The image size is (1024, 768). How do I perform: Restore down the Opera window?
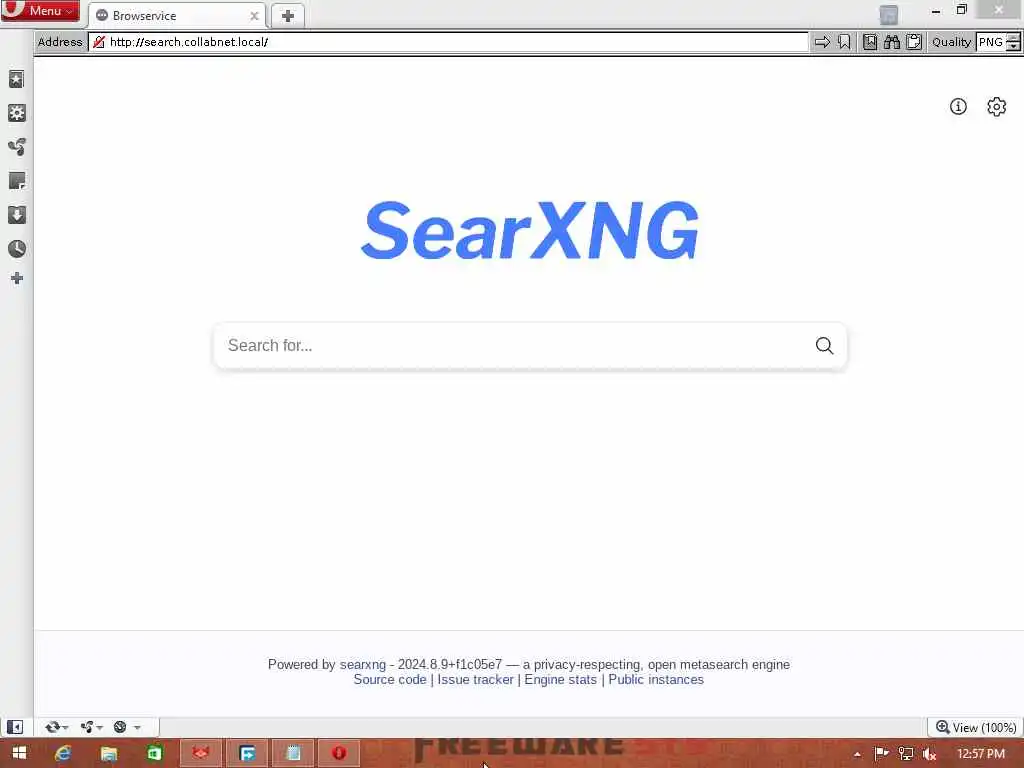(961, 10)
